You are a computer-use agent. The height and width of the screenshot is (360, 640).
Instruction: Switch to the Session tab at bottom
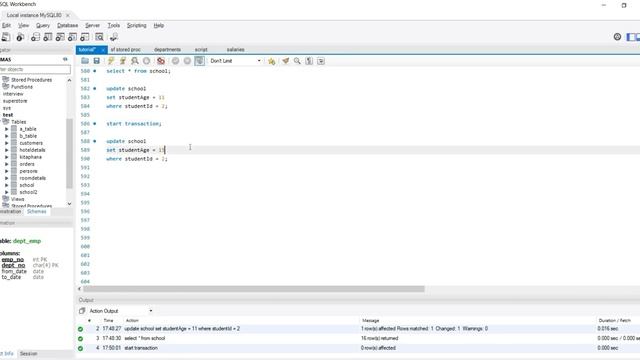click(x=29, y=354)
